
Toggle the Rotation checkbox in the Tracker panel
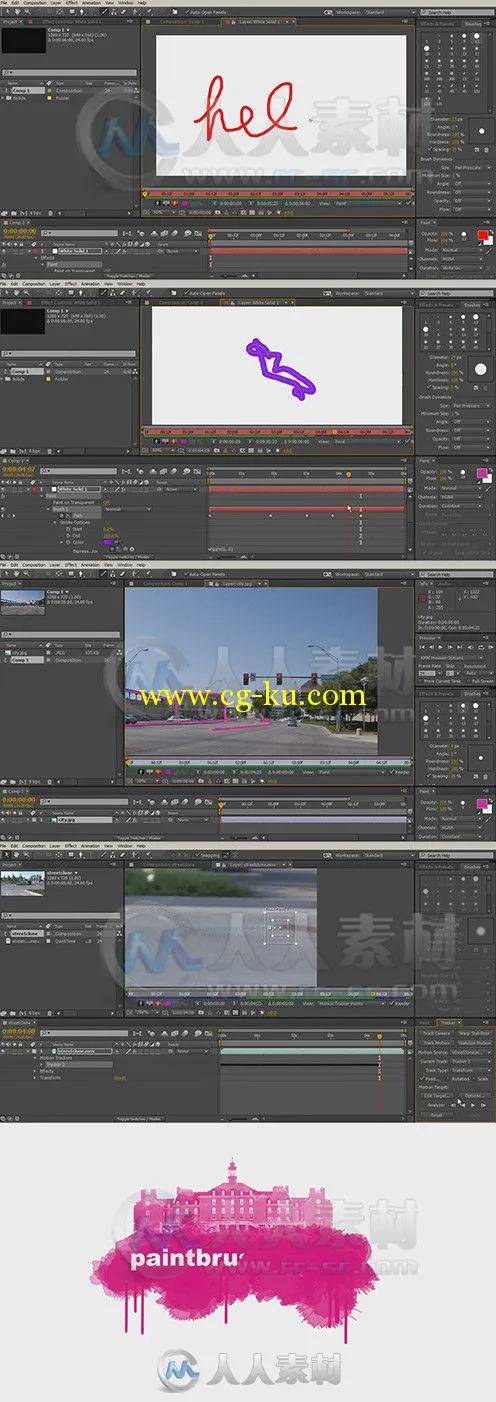(448, 1078)
